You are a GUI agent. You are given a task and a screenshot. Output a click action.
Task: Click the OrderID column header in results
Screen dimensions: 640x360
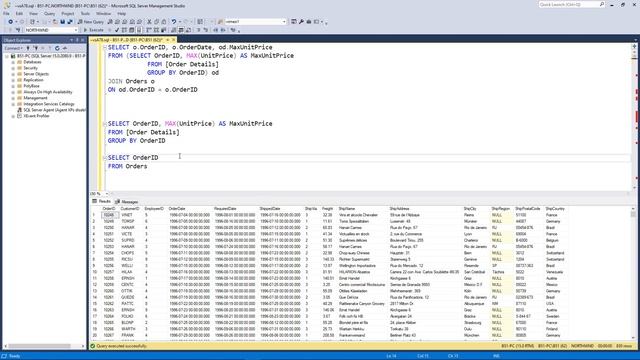click(x=109, y=209)
